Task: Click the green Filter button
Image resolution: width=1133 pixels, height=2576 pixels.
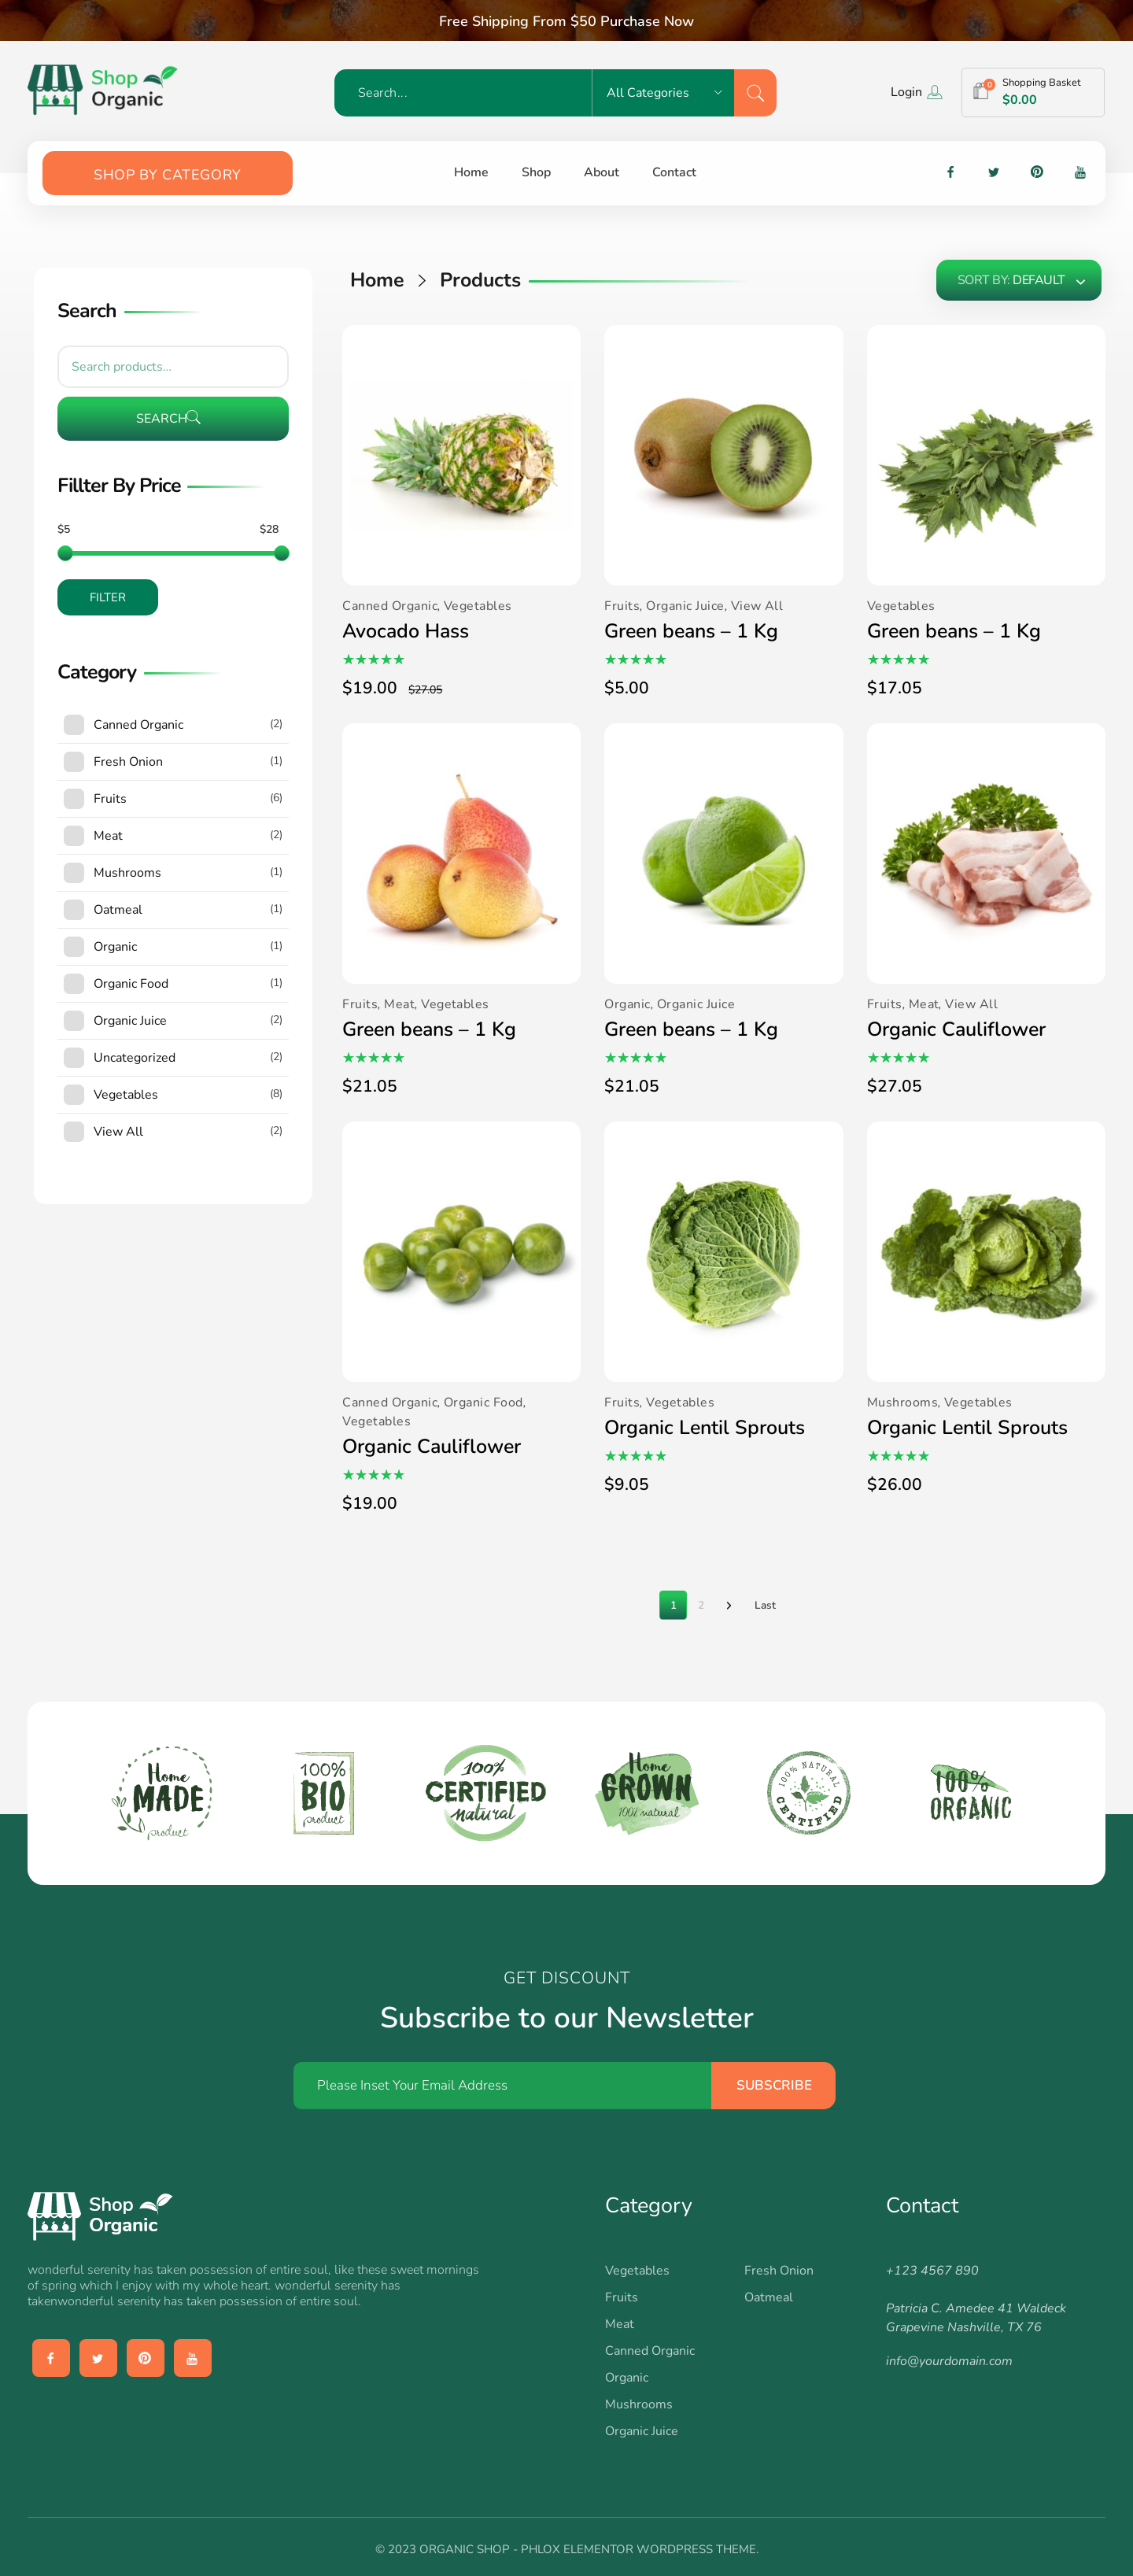Action: [107, 597]
